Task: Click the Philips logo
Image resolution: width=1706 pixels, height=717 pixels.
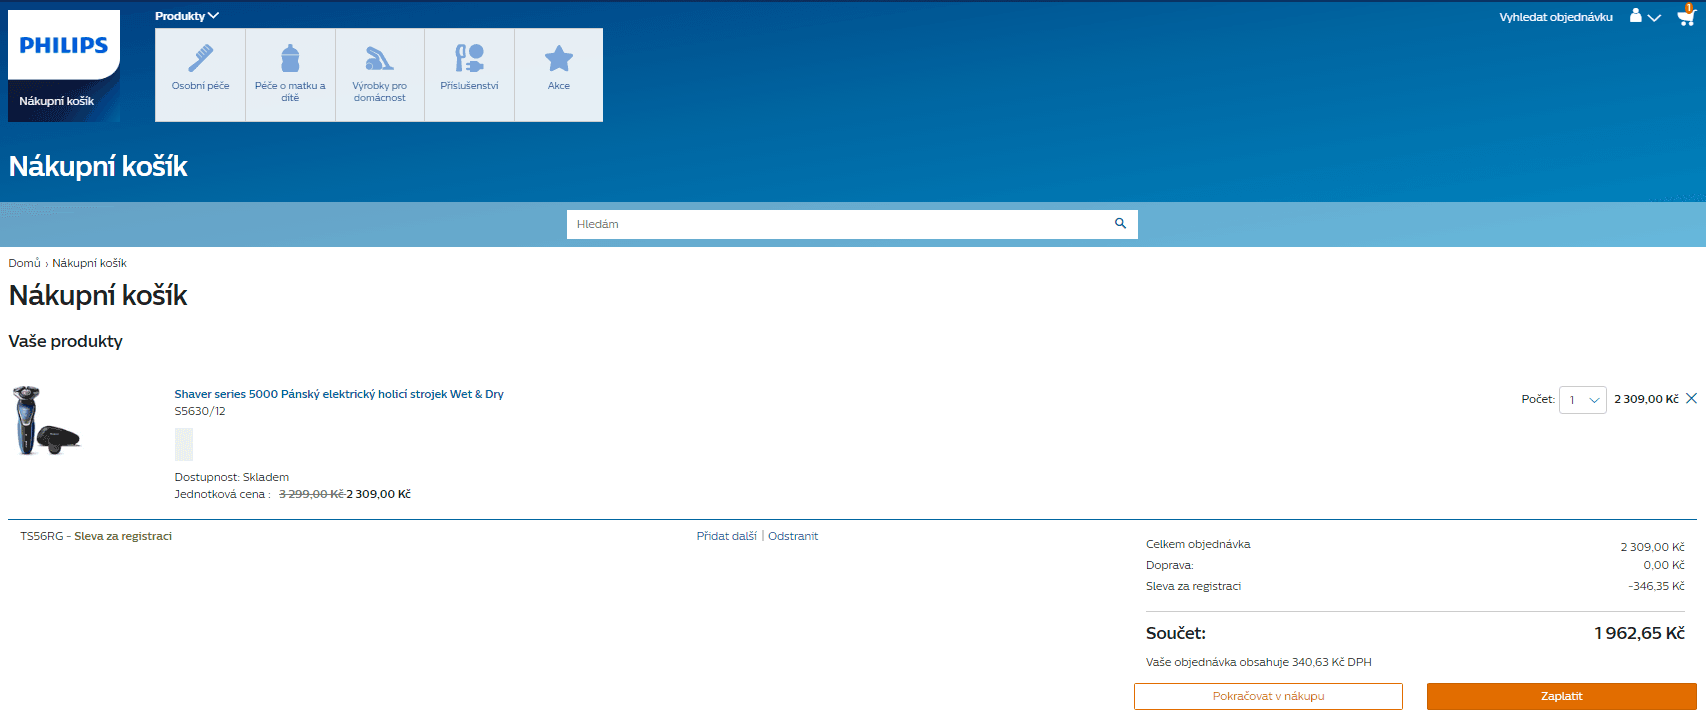Action: tap(64, 45)
